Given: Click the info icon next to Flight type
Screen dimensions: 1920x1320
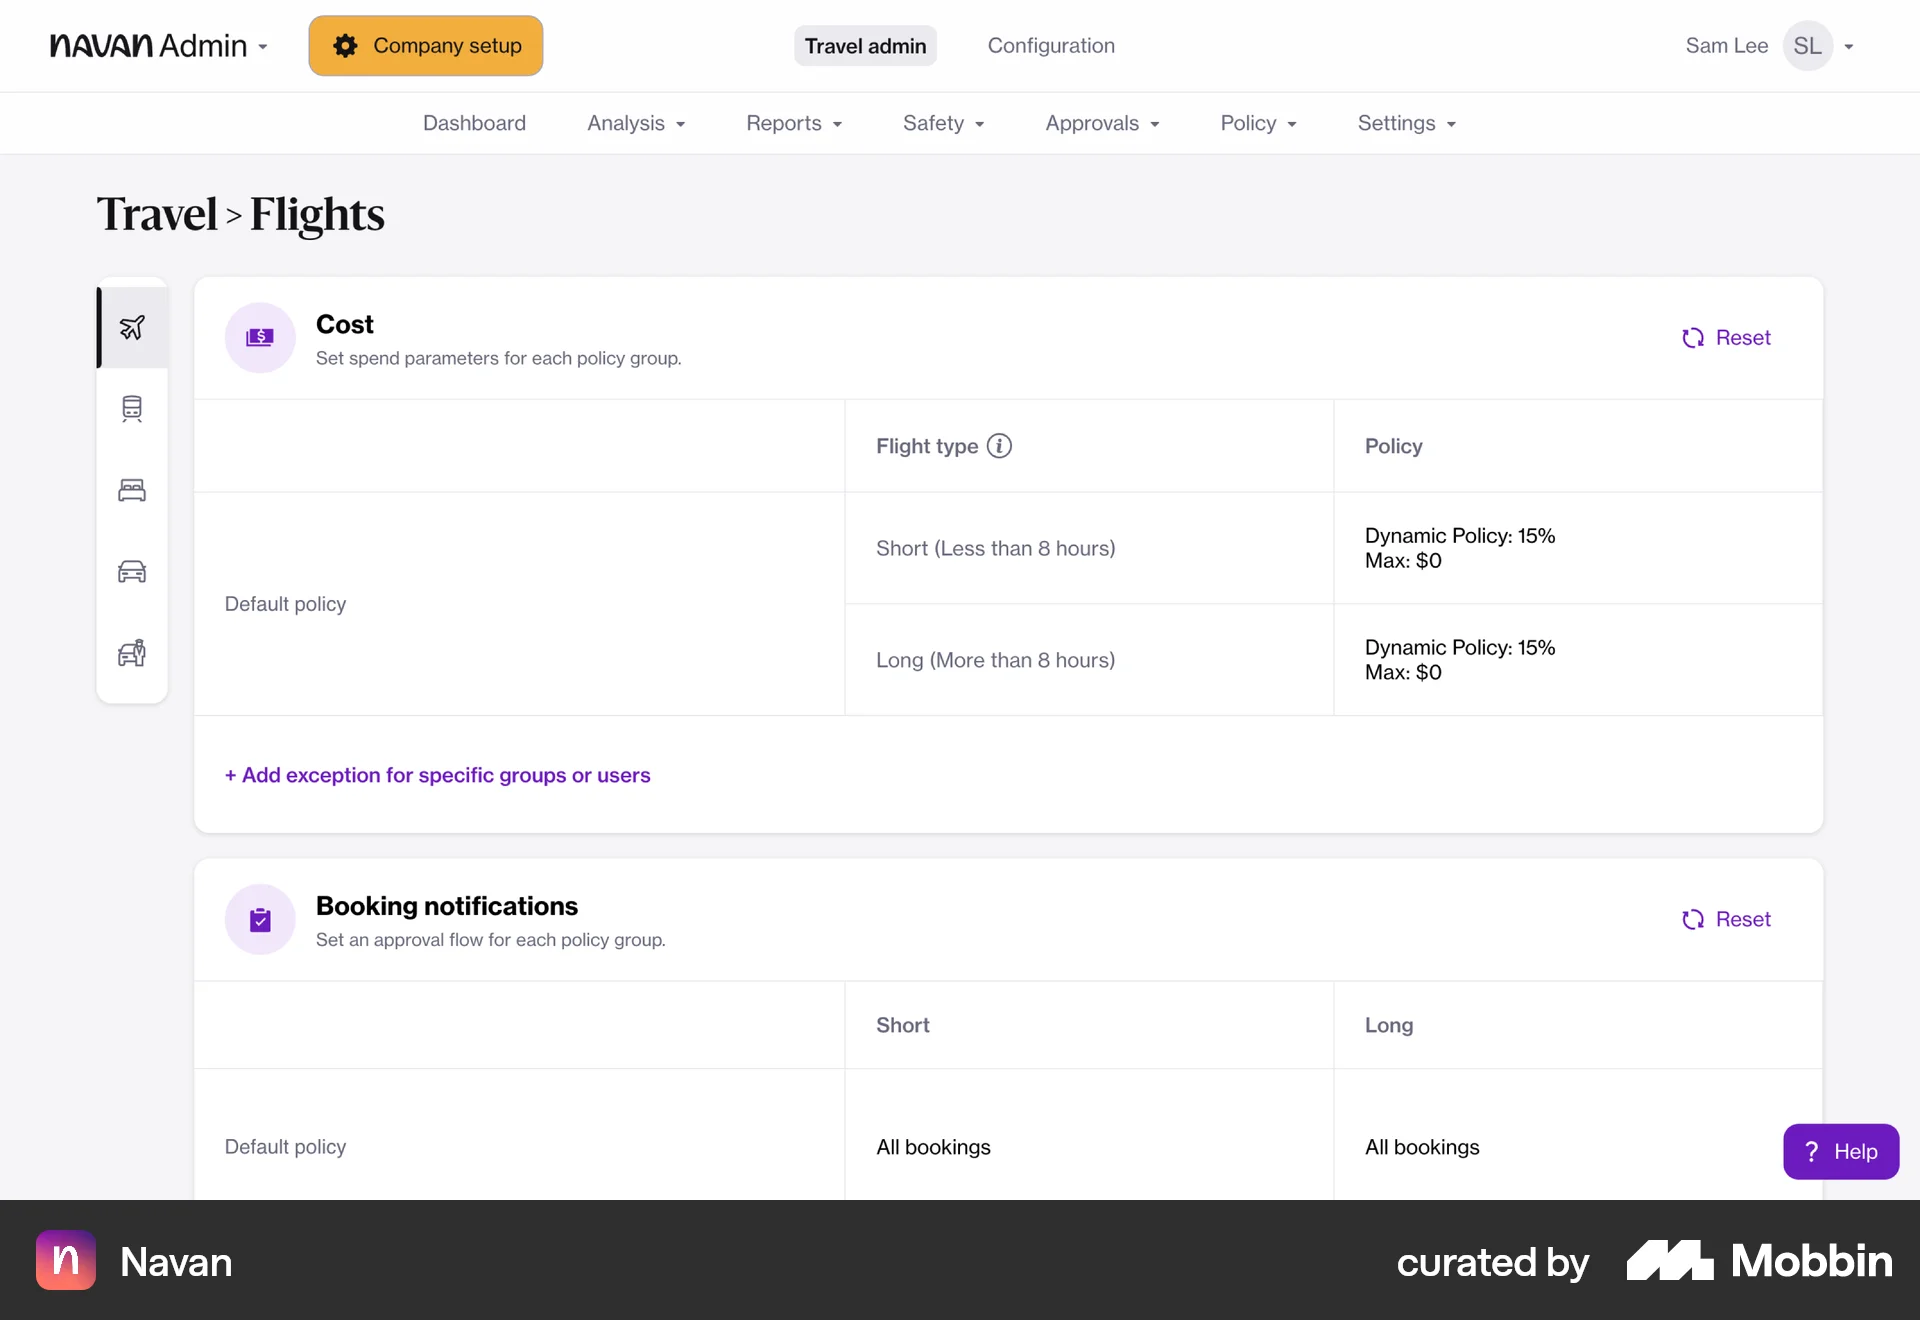Looking at the screenshot, I should click(x=999, y=446).
